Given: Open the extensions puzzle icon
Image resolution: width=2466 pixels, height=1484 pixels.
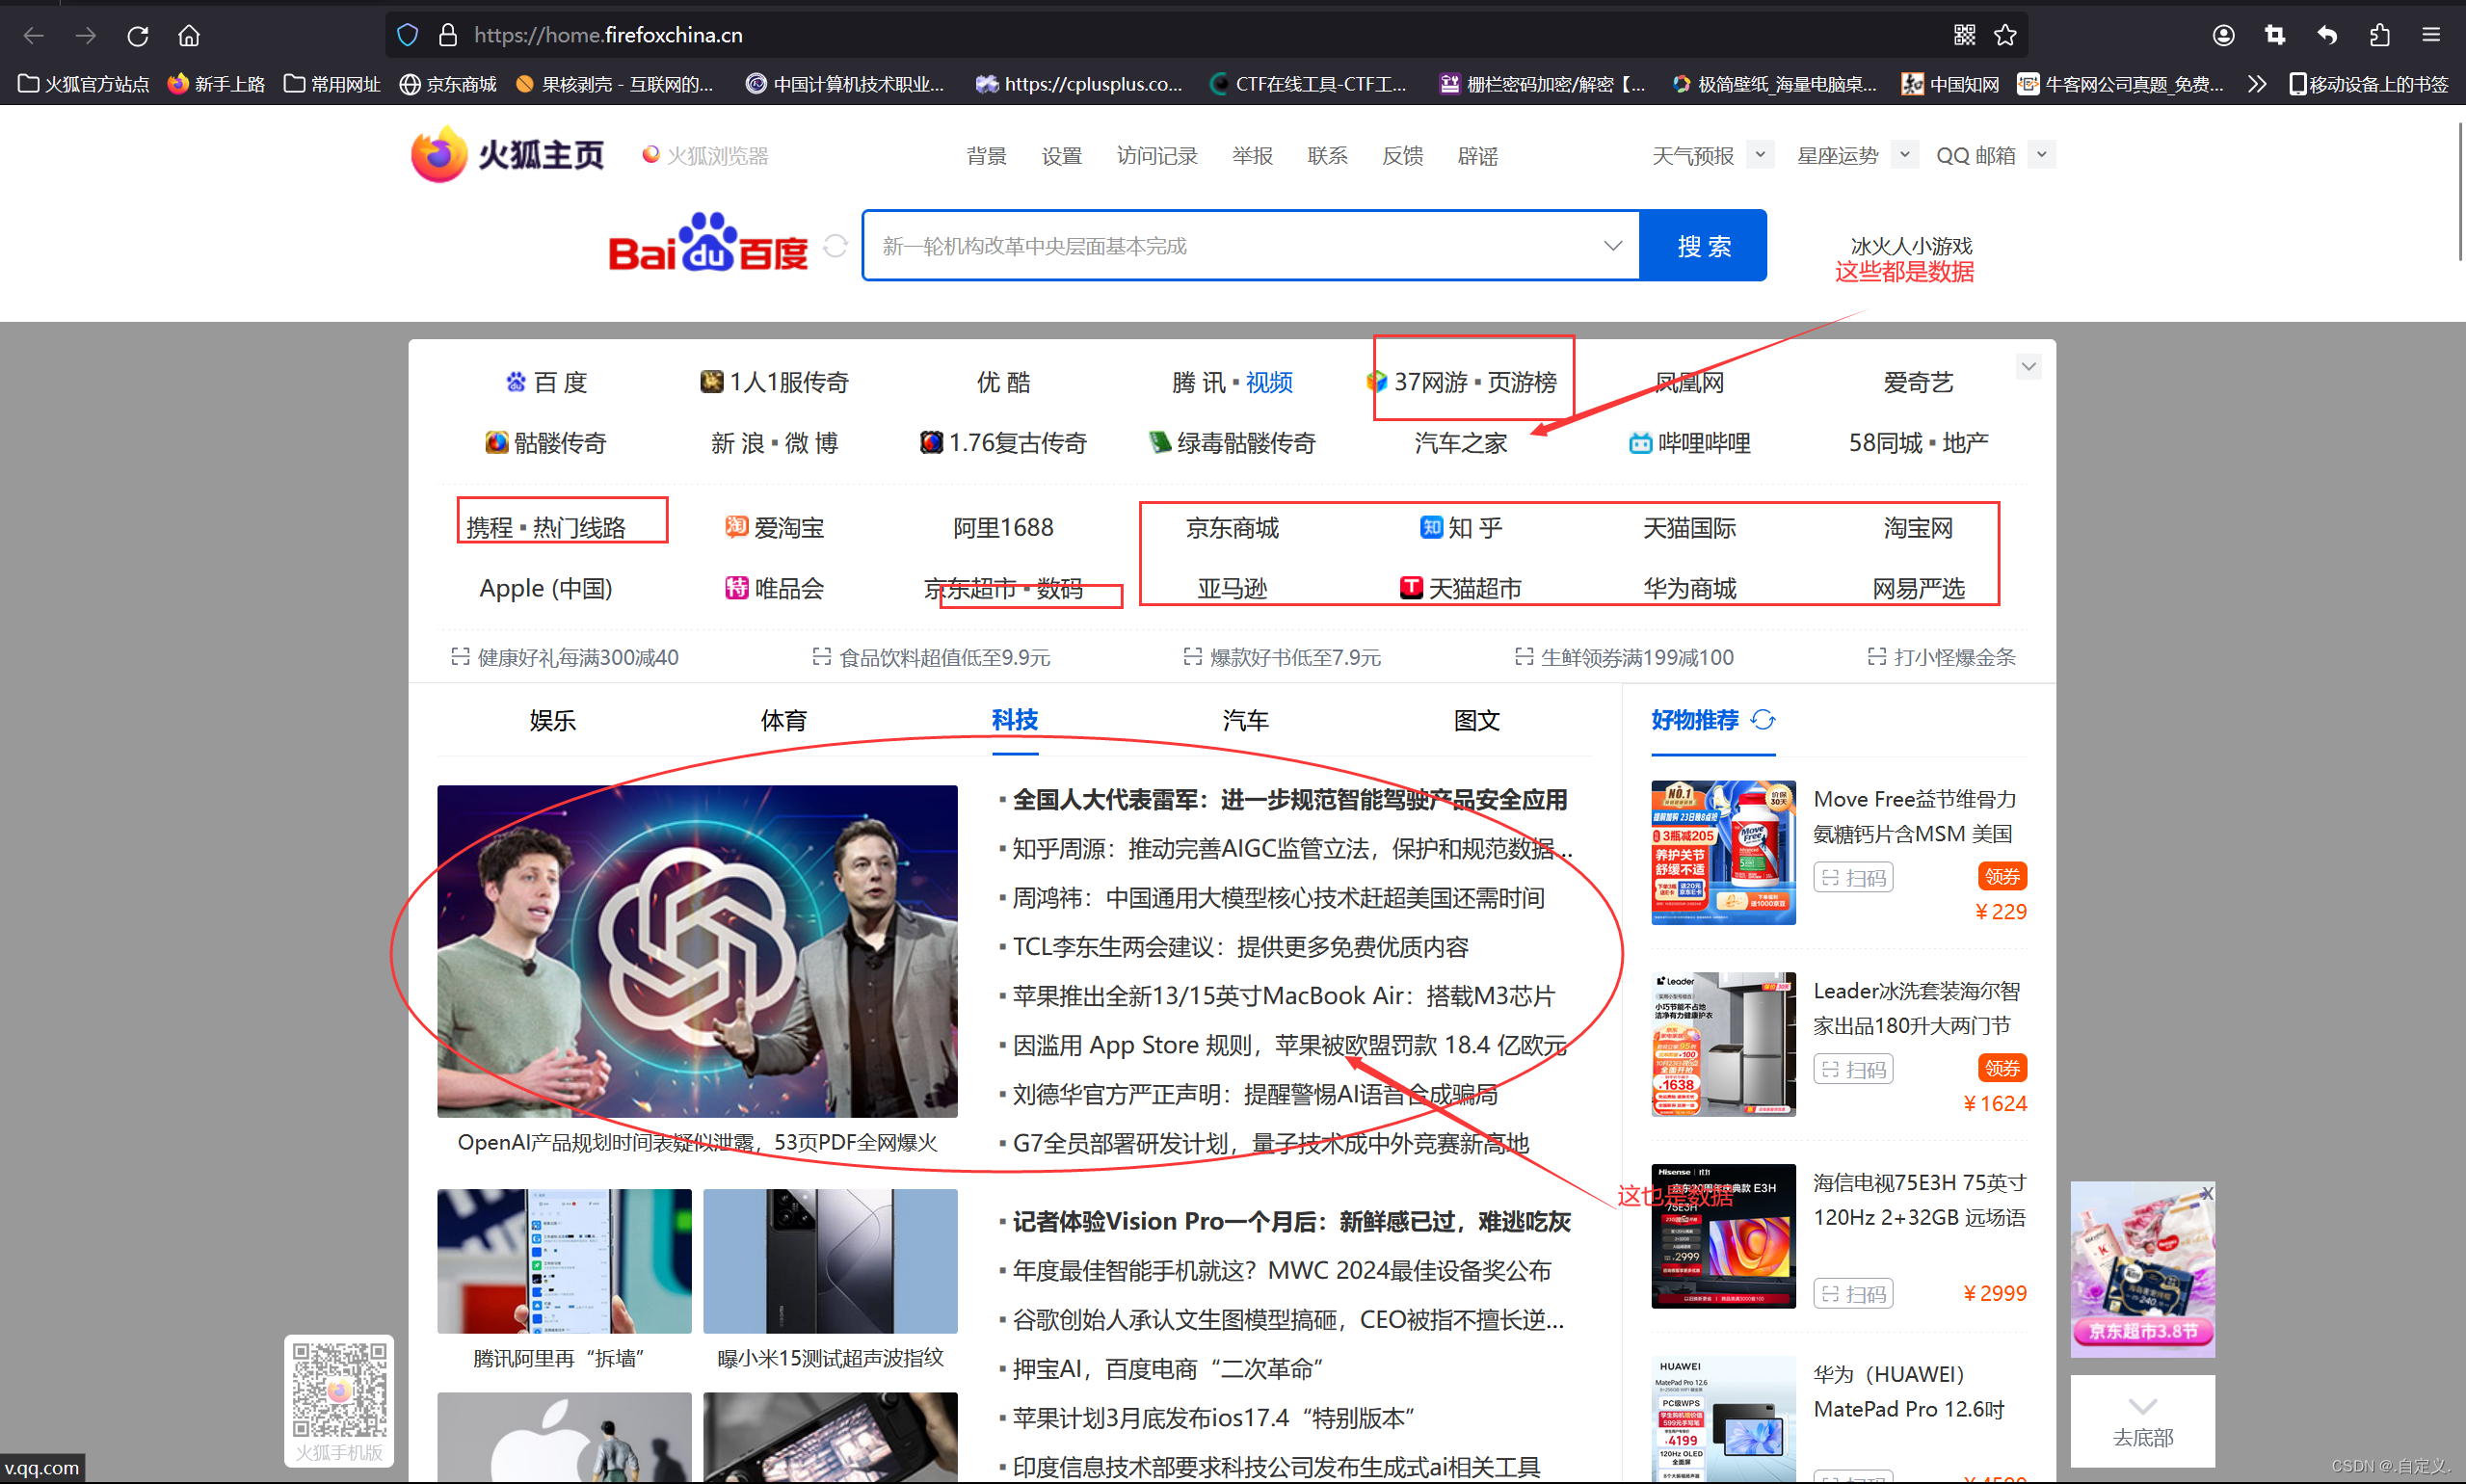Looking at the screenshot, I should [2379, 36].
